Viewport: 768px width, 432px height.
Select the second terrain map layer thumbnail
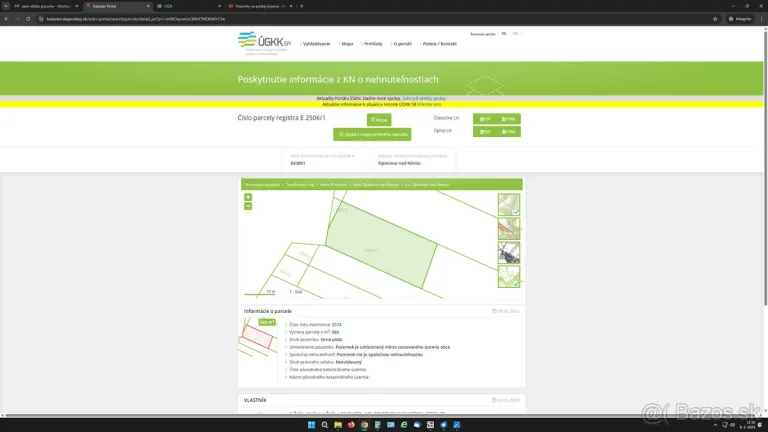point(509,229)
